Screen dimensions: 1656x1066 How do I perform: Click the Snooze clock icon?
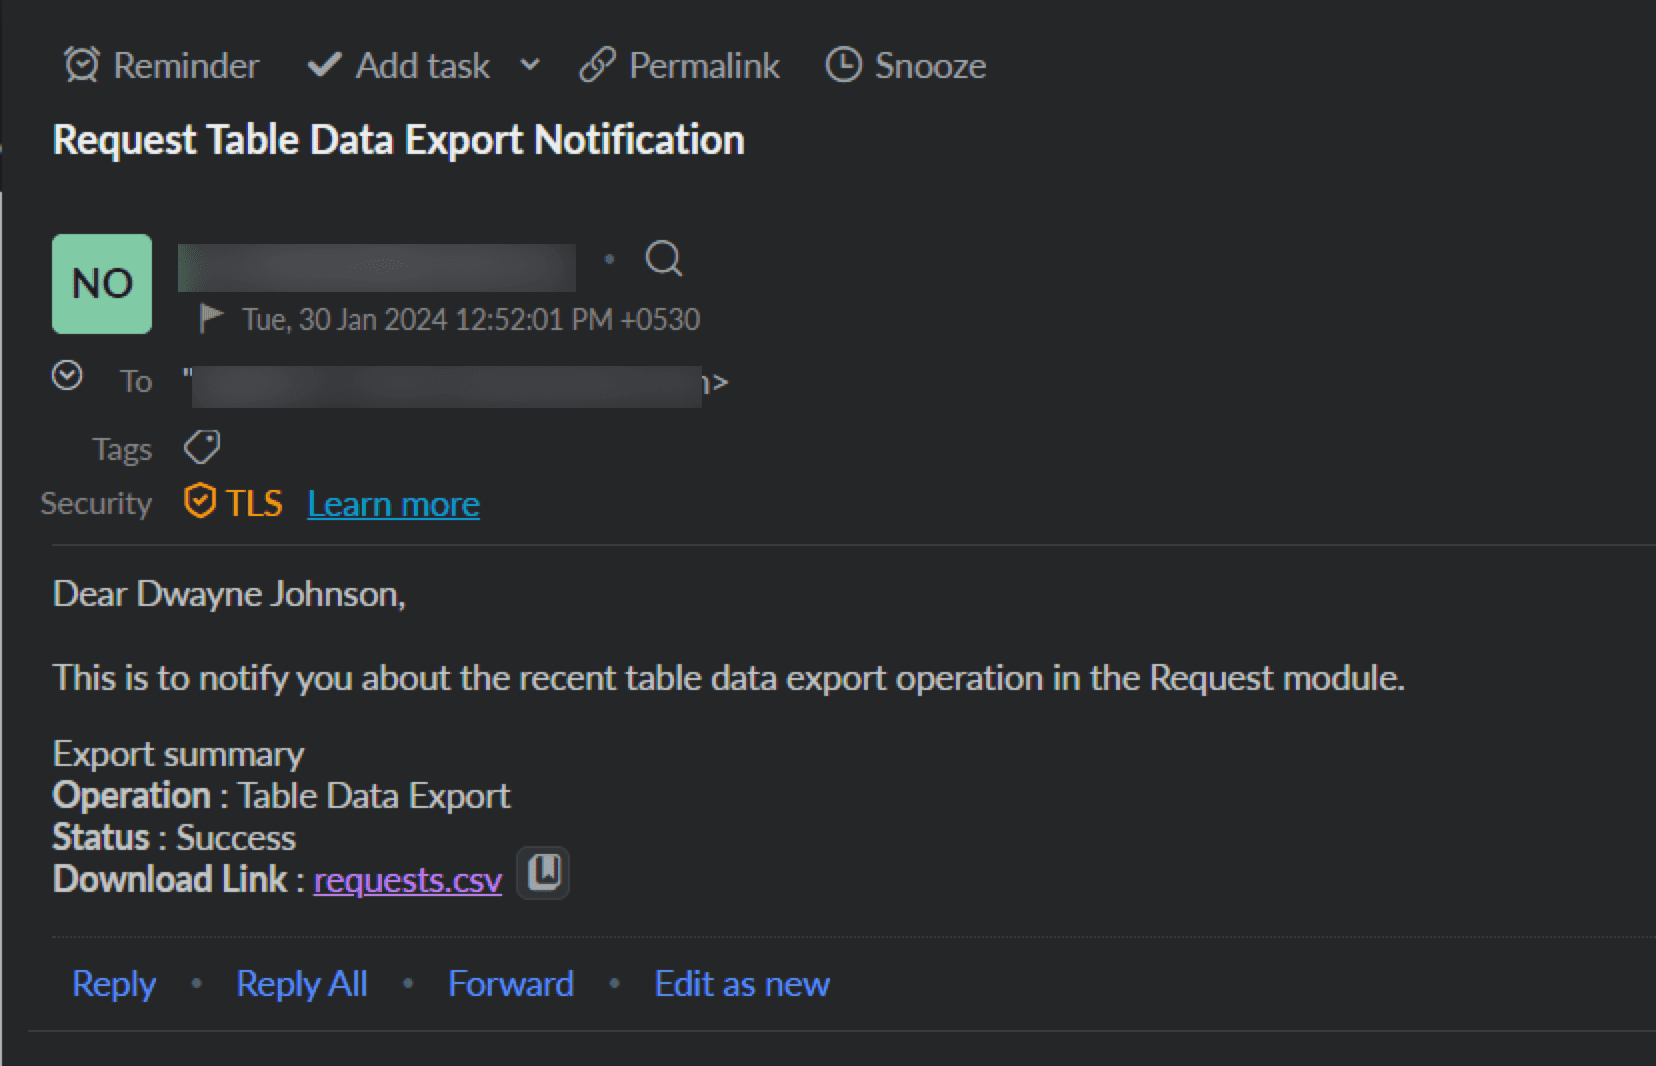pos(843,65)
